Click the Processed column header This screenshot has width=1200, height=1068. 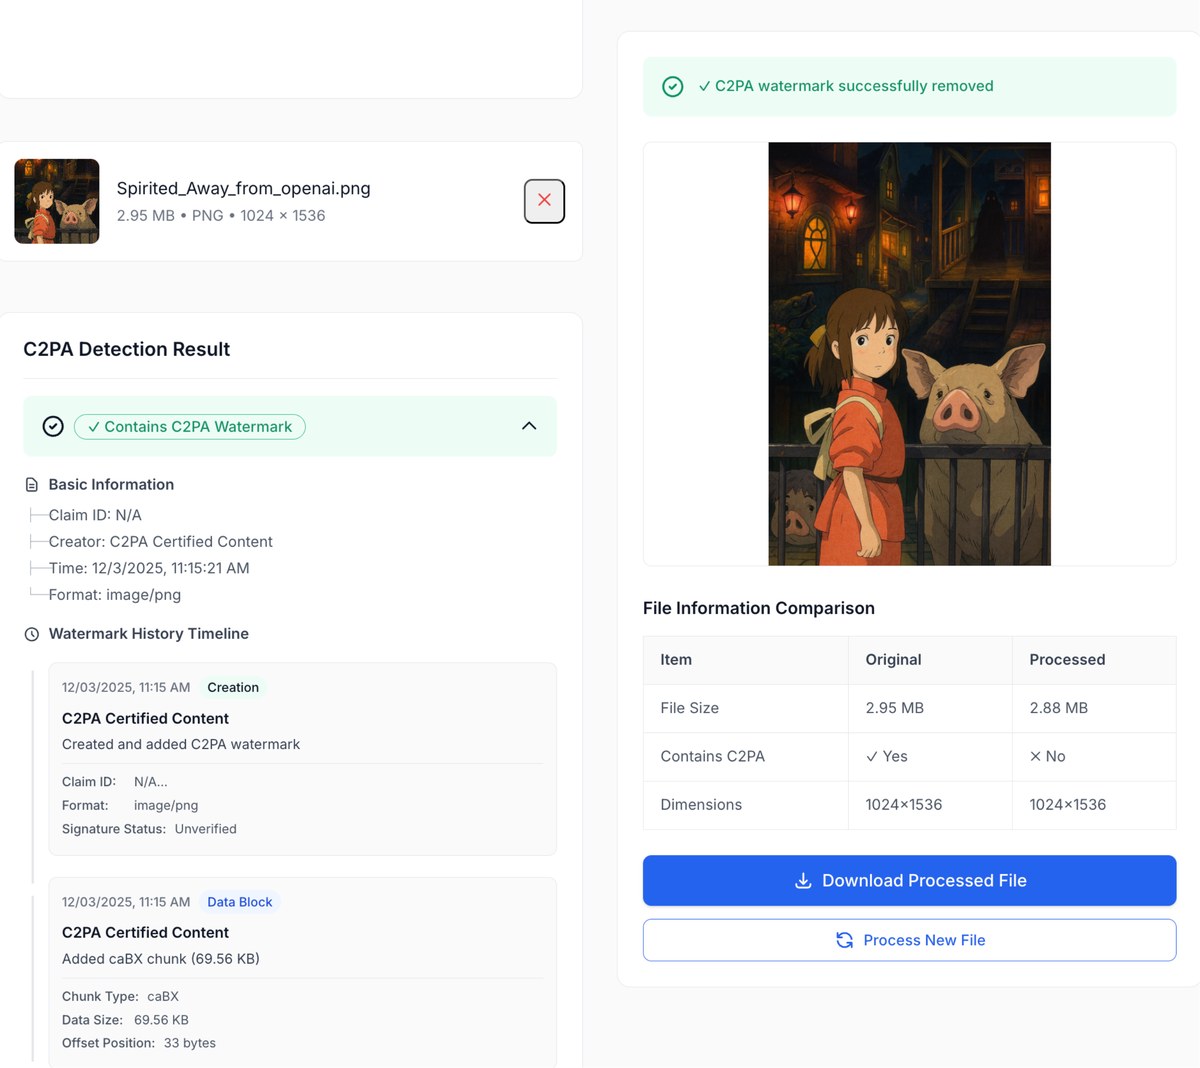click(1067, 660)
